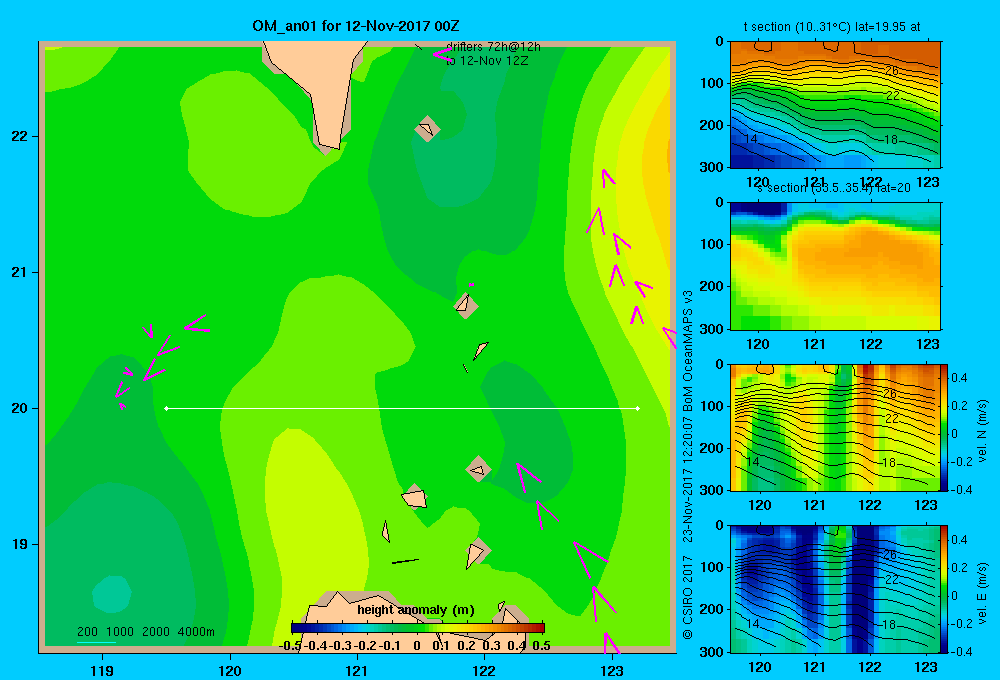
Task: Open the temperature section plot panel
Action: click(835, 105)
